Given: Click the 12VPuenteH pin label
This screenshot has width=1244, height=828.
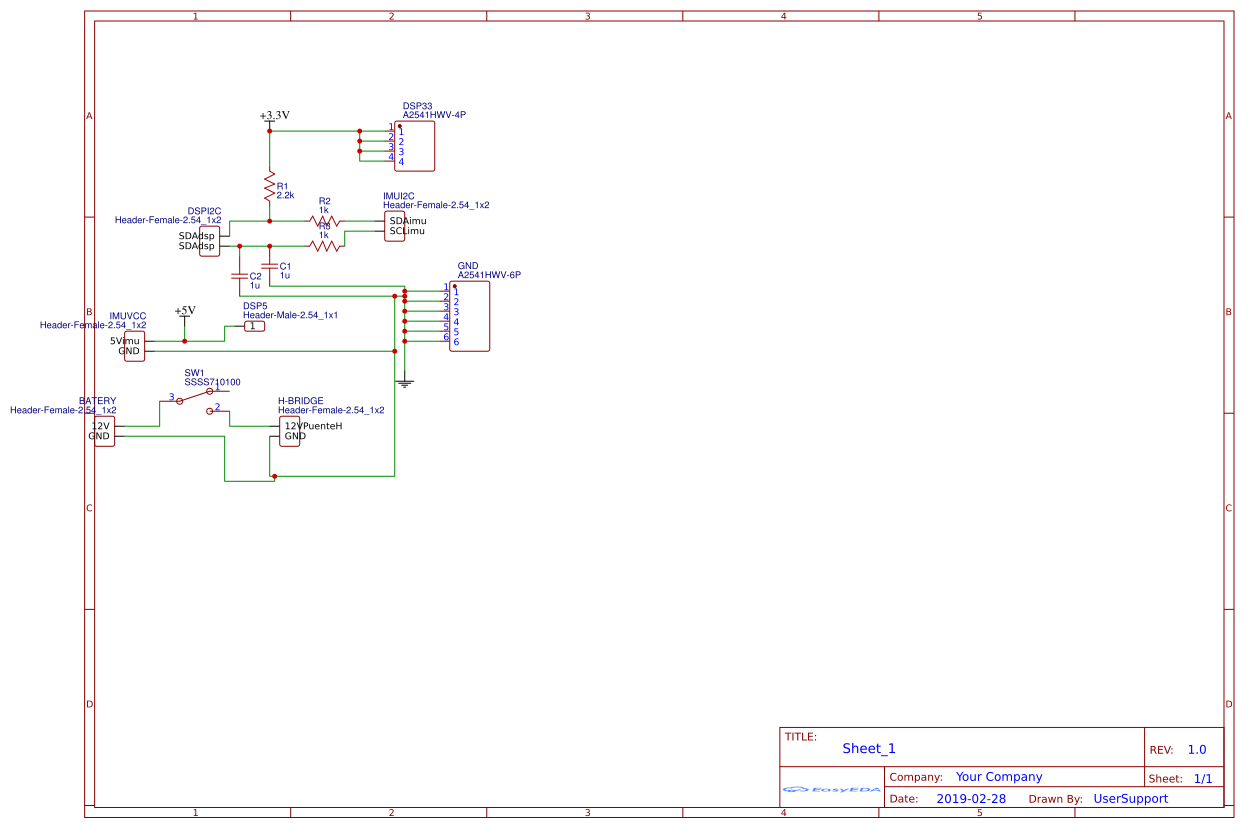Looking at the screenshot, I should point(314,426).
